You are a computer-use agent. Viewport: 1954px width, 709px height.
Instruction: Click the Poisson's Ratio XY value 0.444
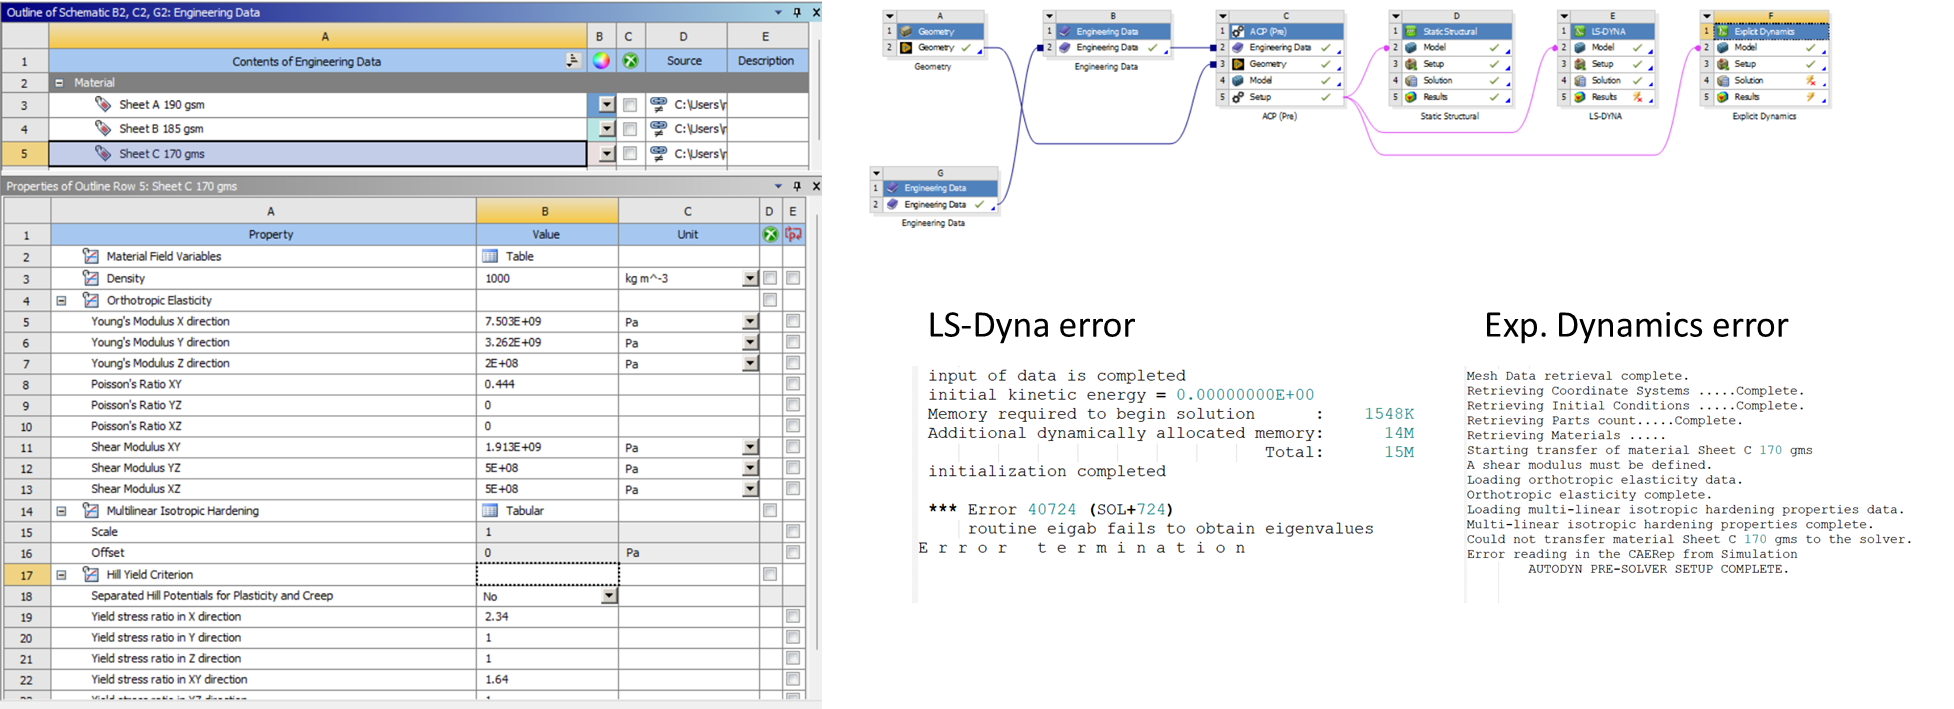click(x=547, y=384)
